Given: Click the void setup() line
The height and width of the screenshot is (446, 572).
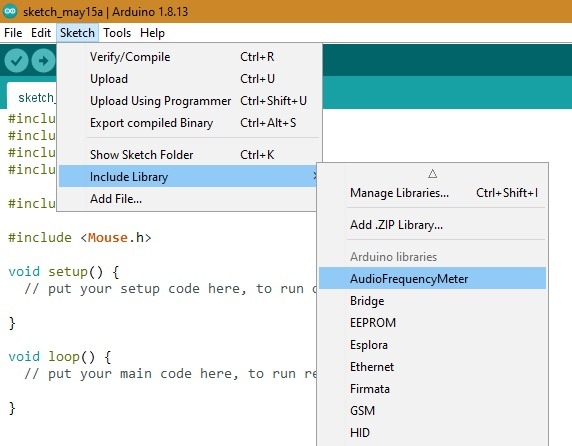Looking at the screenshot, I should (x=64, y=272).
